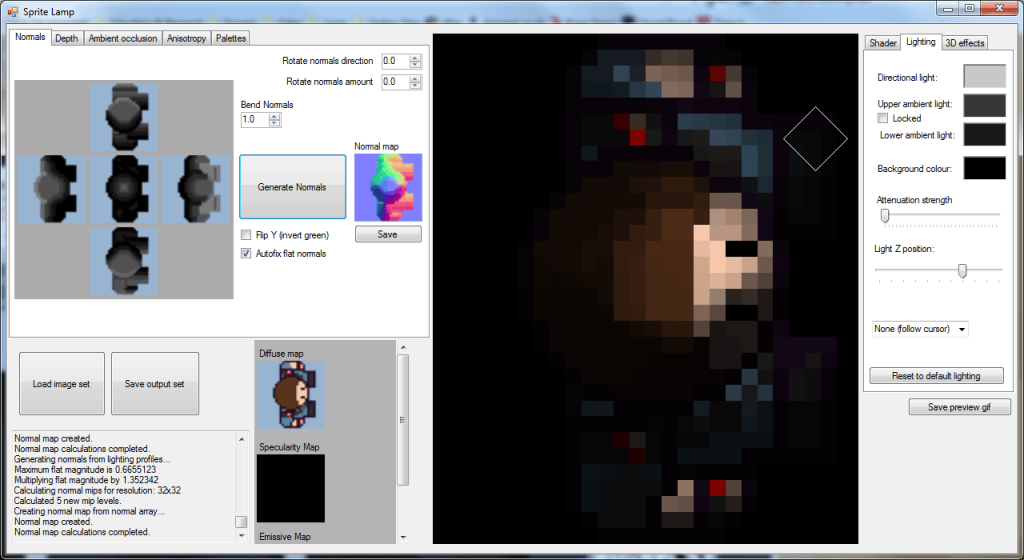This screenshot has height=560, width=1024.
Task: Maximize the Sprite Lamp window
Action: [x=970, y=8]
